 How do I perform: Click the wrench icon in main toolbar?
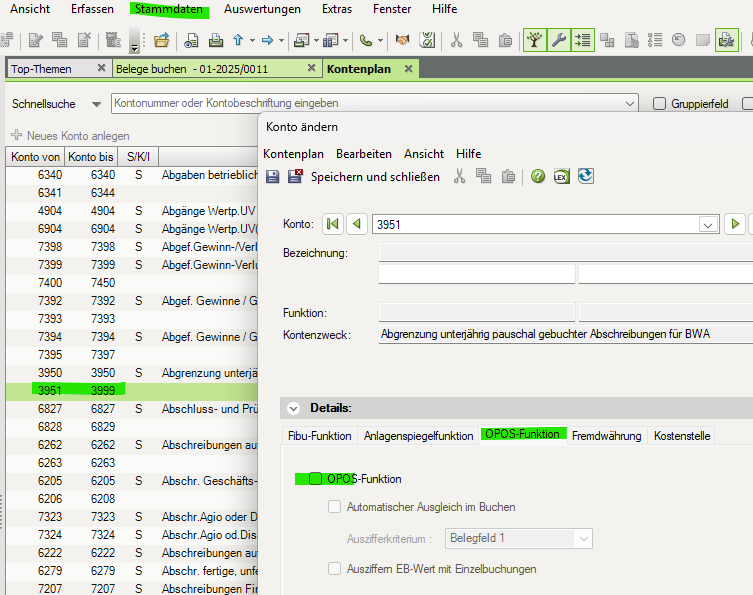click(x=560, y=40)
